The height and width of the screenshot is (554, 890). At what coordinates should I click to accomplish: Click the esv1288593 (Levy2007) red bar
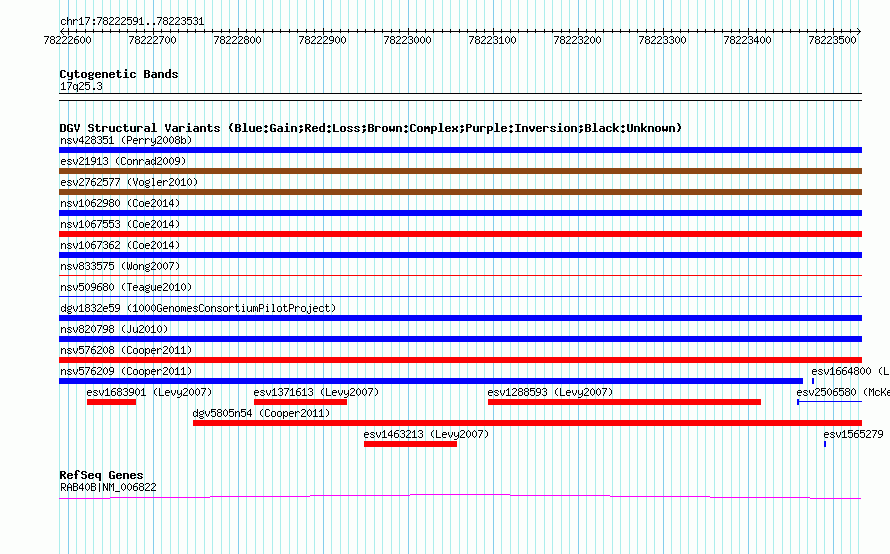624,402
